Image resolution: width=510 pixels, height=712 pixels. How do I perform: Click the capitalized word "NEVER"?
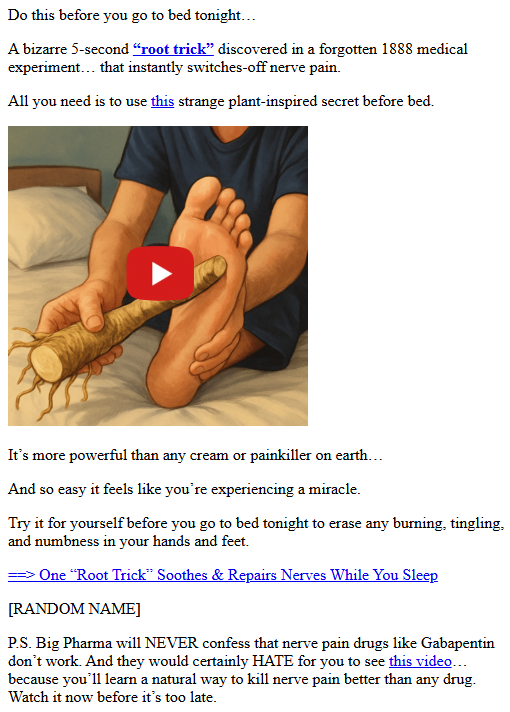[x=171, y=643]
